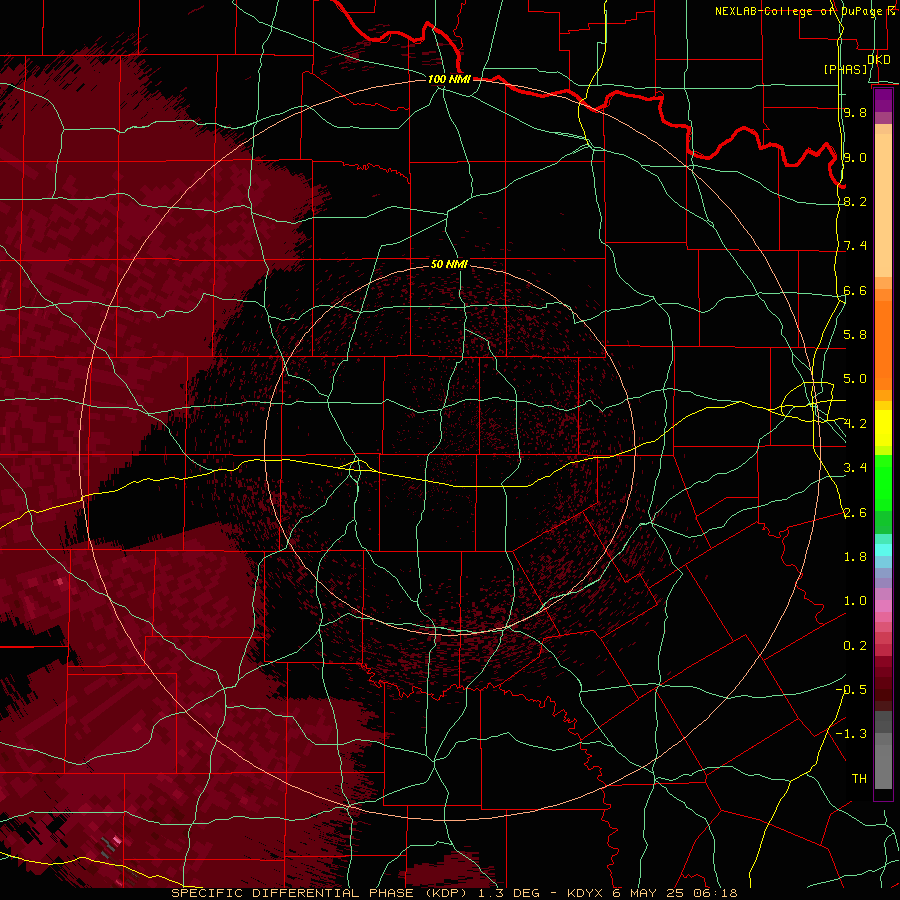Pick the purple segment atop the color bar
Viewport: 900px width, 900px height.
click(883, 100)
